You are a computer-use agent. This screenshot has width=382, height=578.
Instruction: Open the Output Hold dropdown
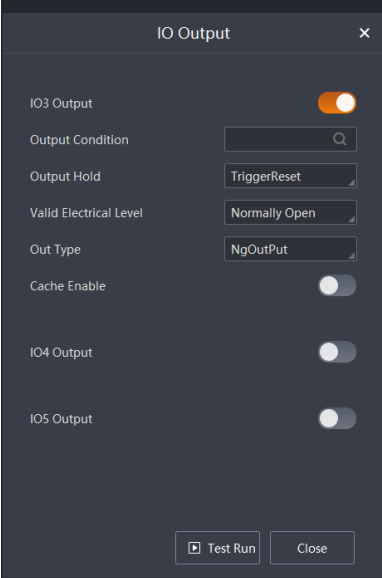click(291, 176)
